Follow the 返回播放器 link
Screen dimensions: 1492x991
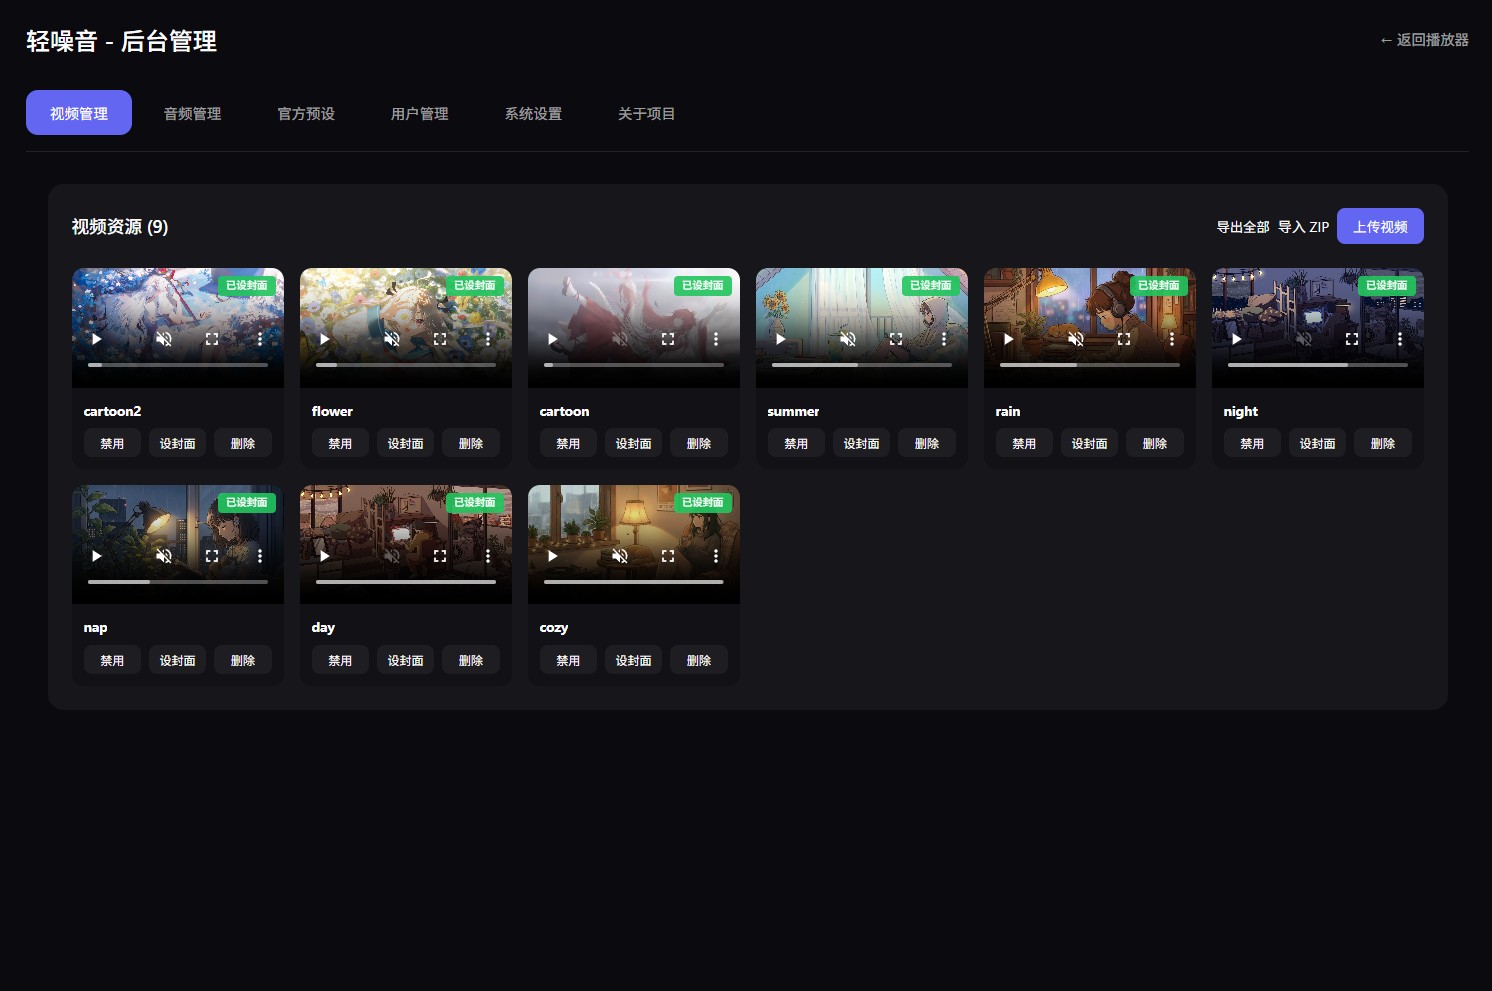click(x=1424, y=40)
